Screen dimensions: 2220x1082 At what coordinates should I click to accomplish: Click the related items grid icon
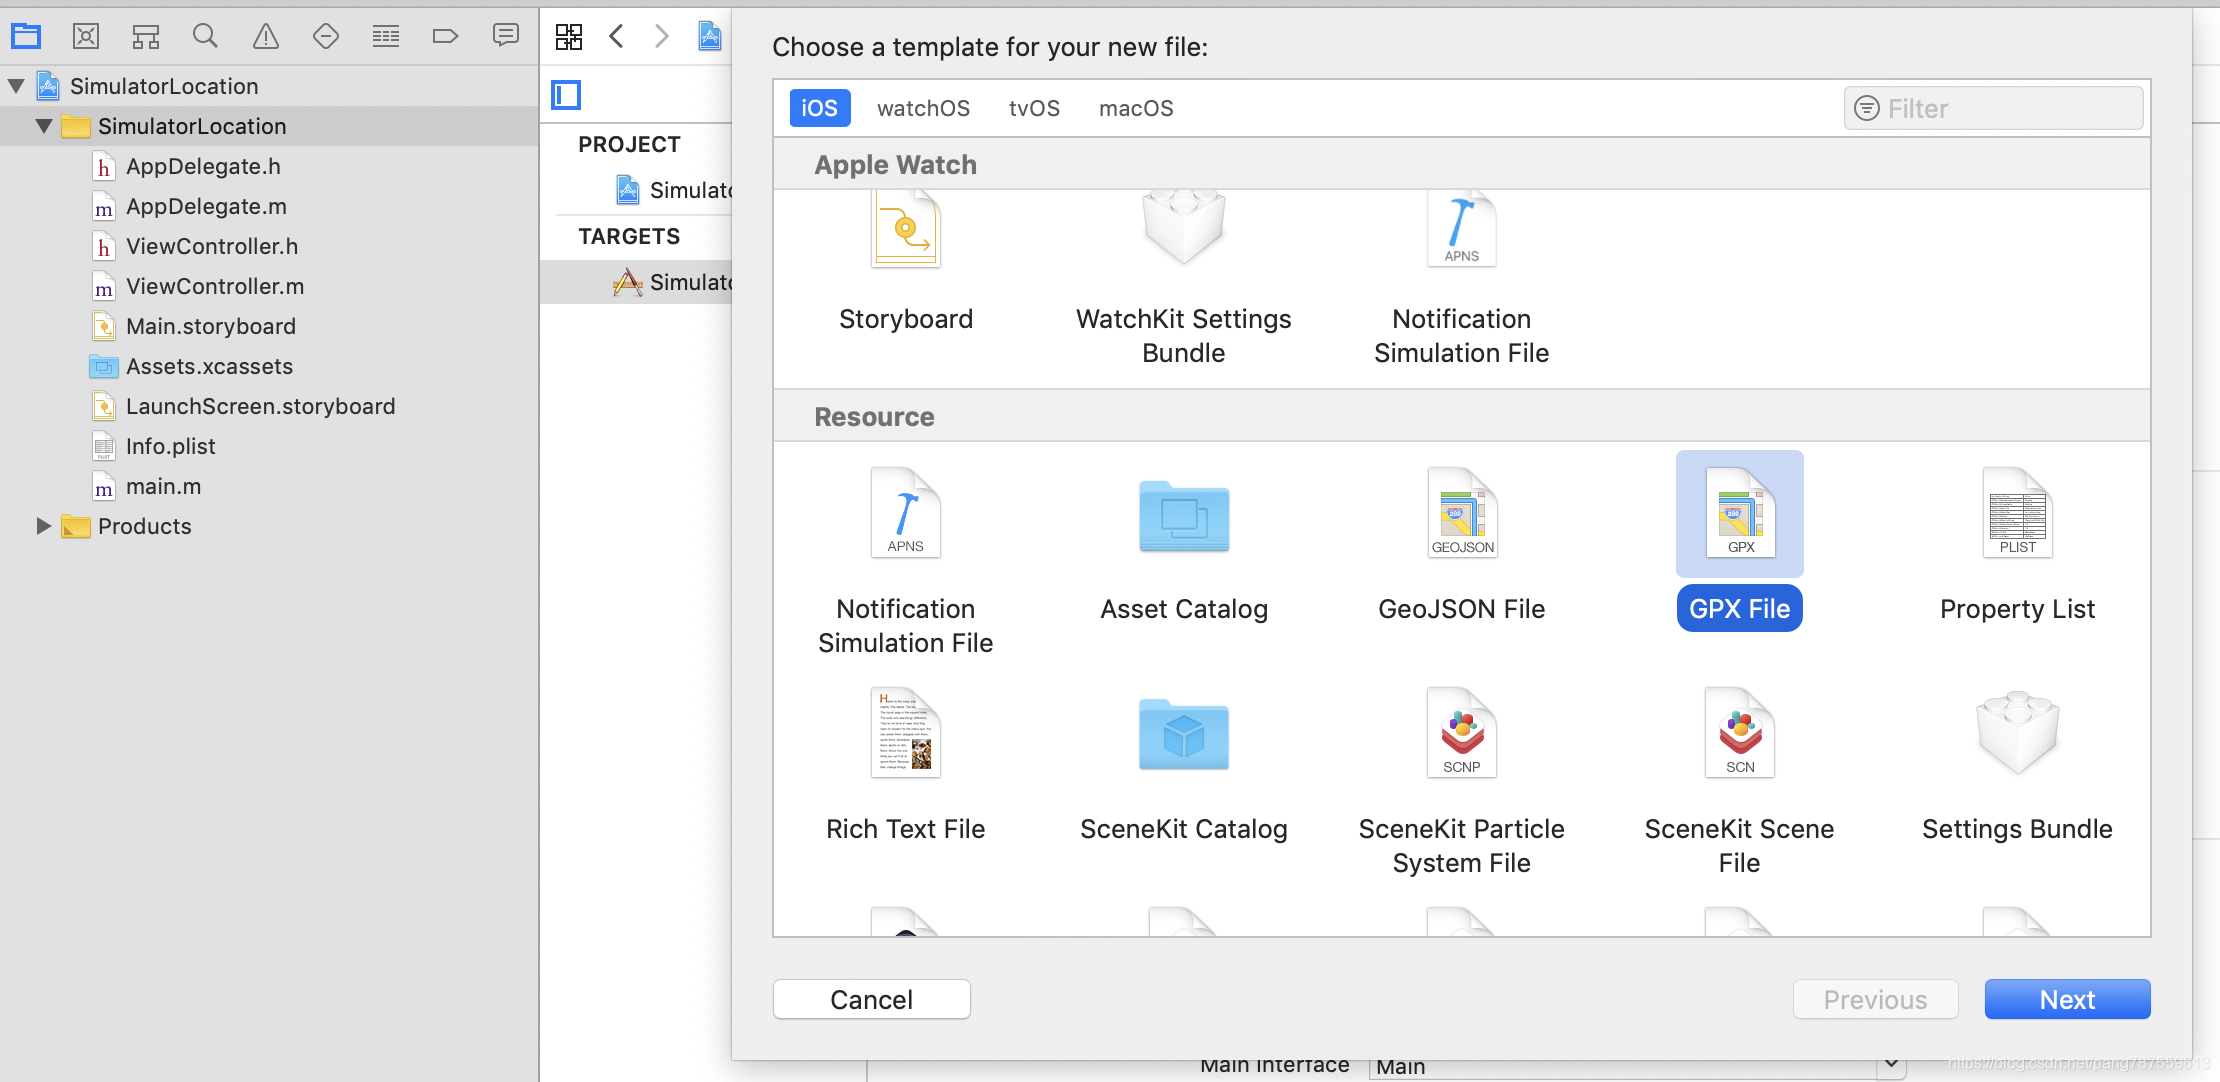tap(569, 37)
